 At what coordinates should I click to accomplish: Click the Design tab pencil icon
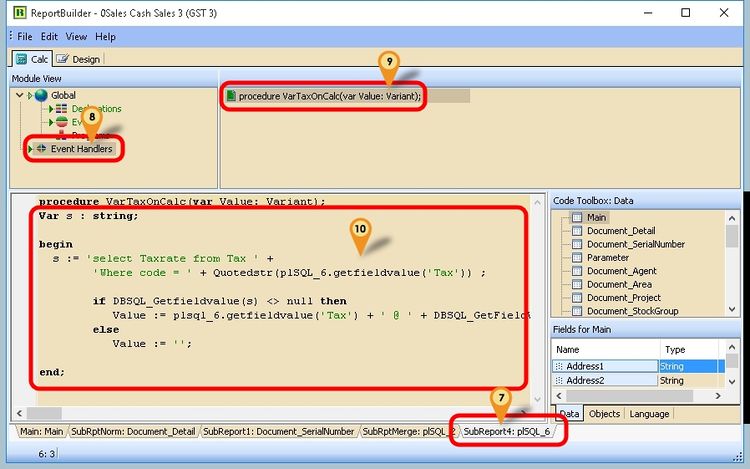pyautogui.click(x=62, y=59)
